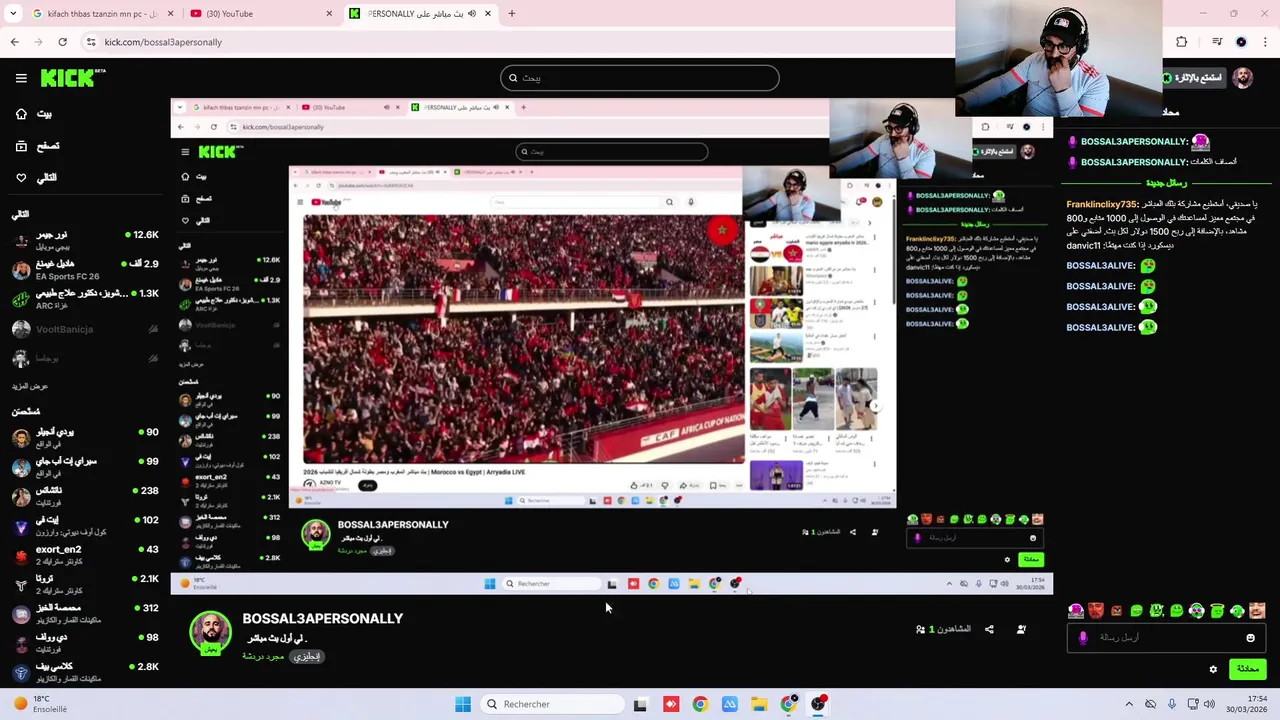1280x720 pixels.
Task: Click the BOSSAL3APERSONALLY channel name
Action: [322, 619]
